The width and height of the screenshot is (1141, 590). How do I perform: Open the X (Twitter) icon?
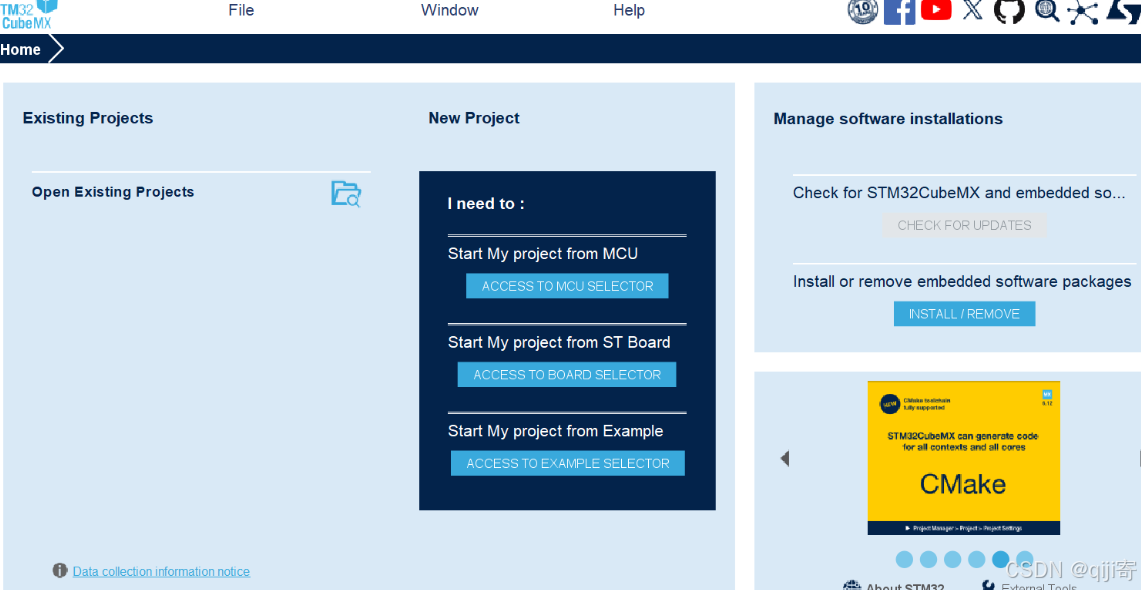tap(973, 10)
